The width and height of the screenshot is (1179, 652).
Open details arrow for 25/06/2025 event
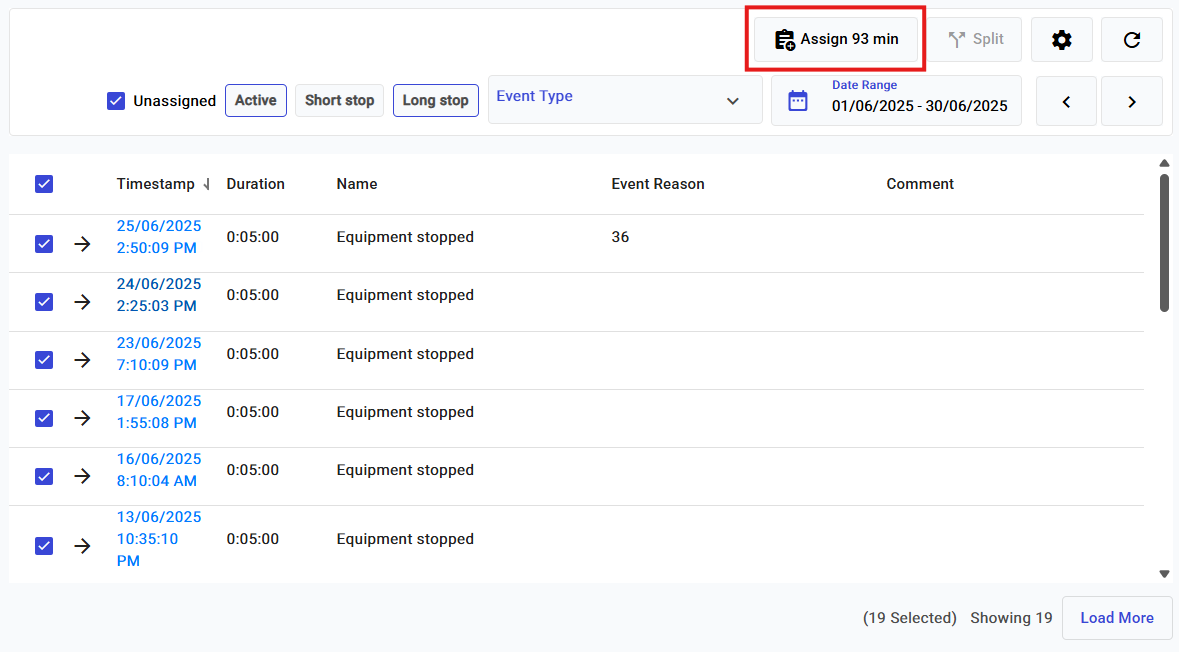(x=82, y=244)
